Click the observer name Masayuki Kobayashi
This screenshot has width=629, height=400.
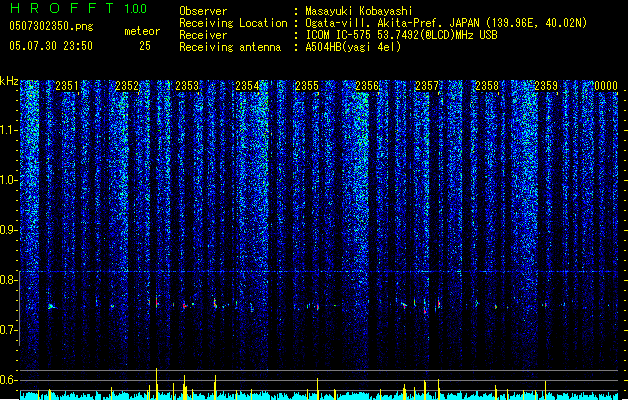(x=359, y=11)
